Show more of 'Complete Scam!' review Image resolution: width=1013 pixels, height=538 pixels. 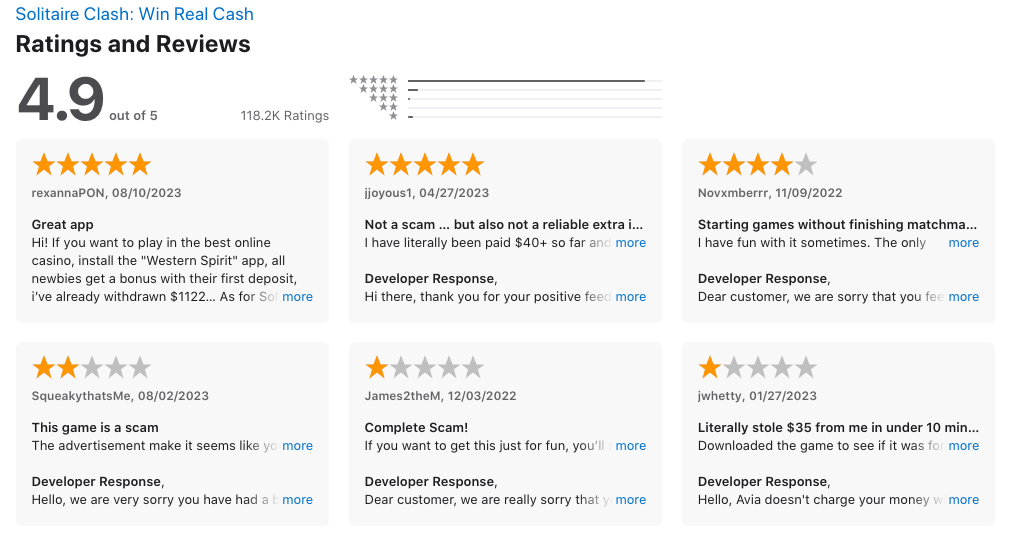[631, 446]
